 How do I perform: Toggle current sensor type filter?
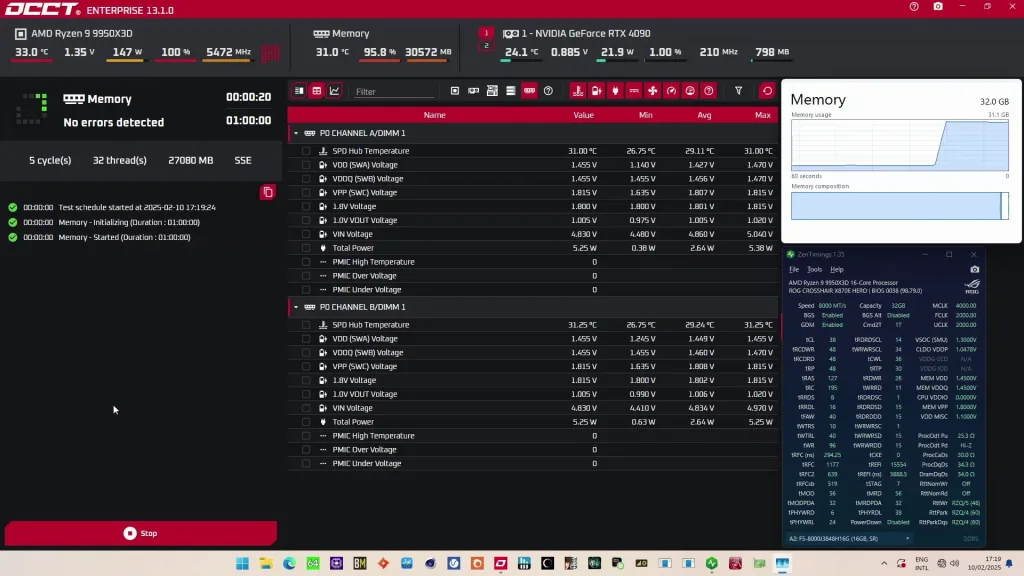pyautogui.click(x=634, y=91)
